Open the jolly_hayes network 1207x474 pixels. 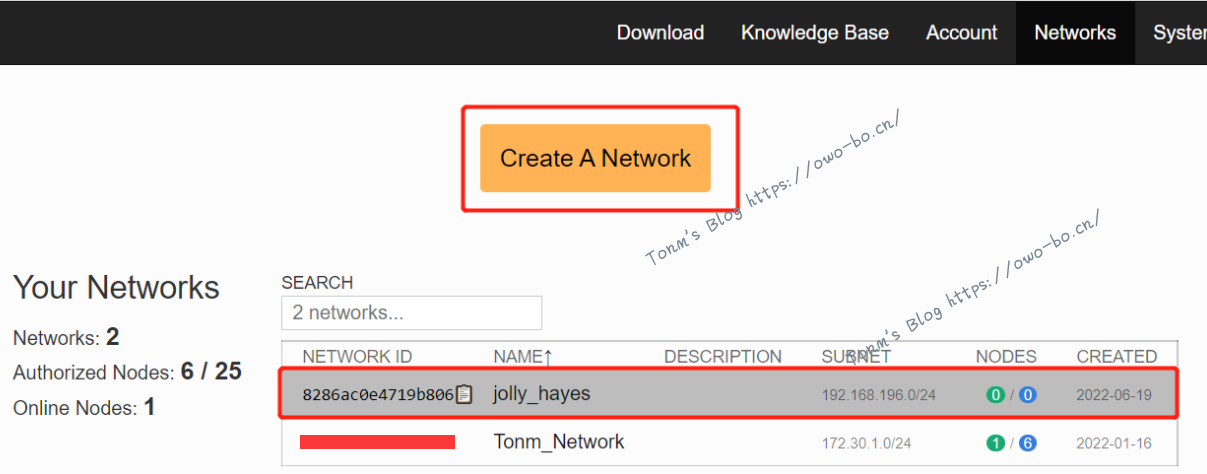(541, 394)
